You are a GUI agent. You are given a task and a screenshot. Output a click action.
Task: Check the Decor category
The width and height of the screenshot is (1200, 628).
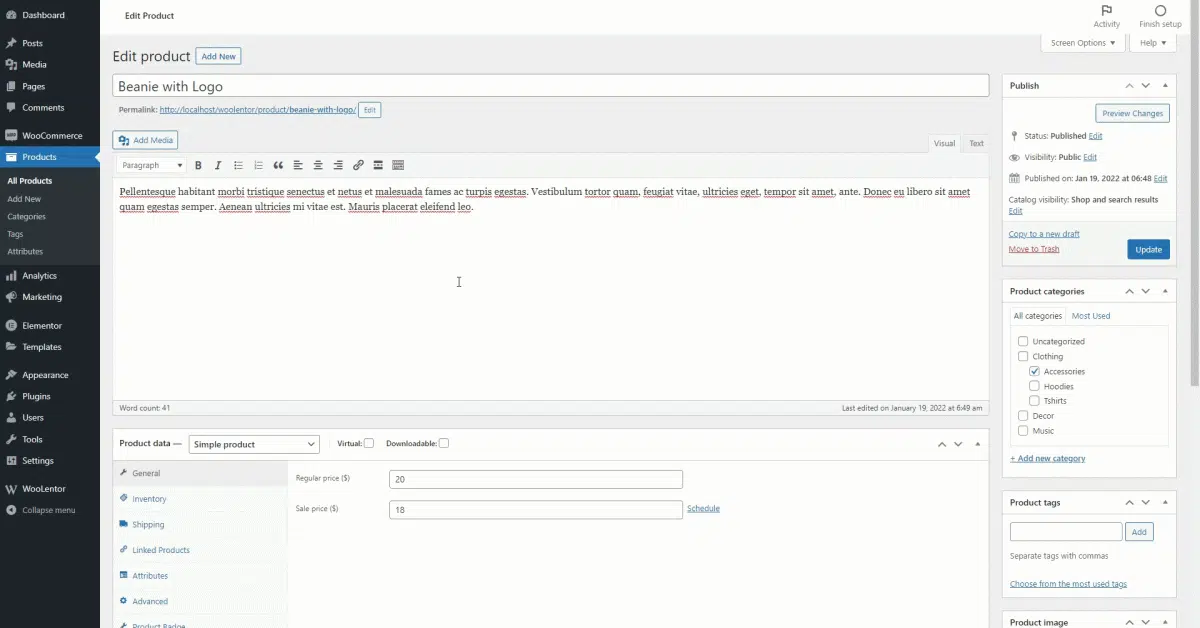pos(1023,416)
